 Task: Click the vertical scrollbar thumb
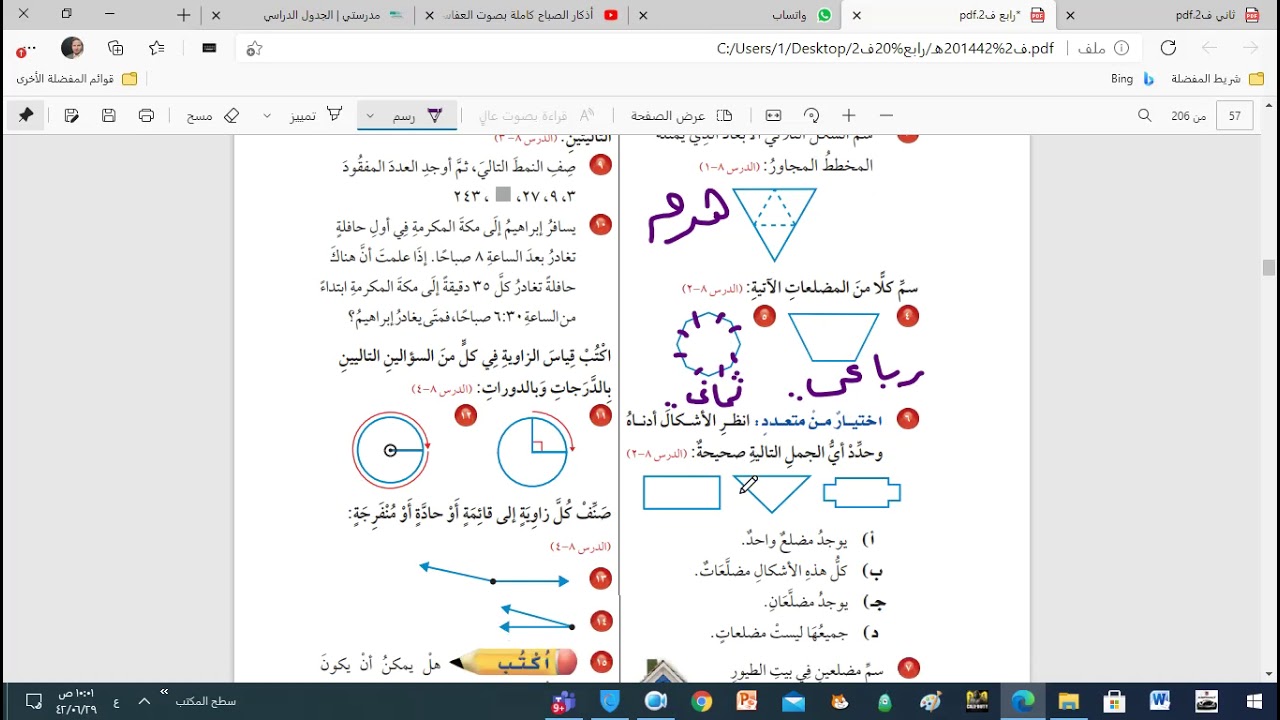coord(1269,267)
